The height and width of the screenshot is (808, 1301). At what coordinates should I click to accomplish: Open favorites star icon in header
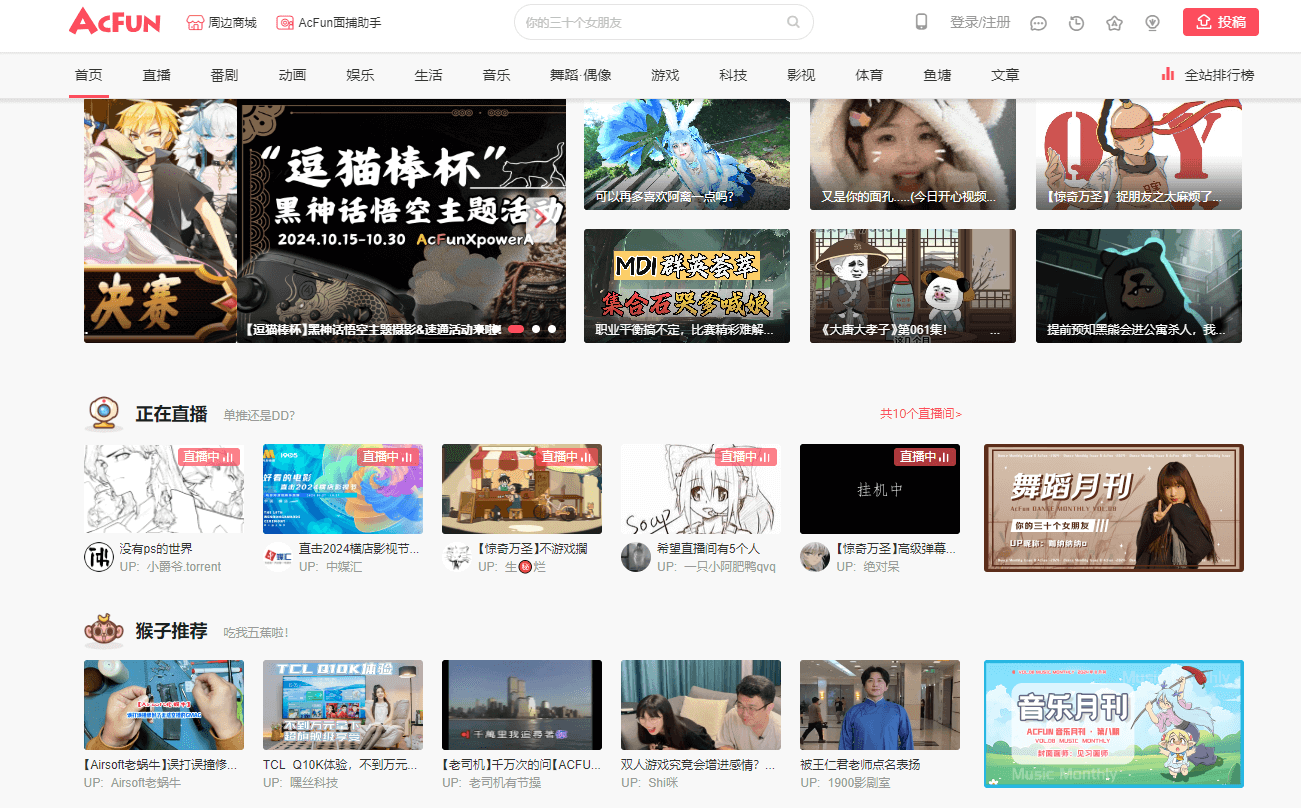[1114, 23]
